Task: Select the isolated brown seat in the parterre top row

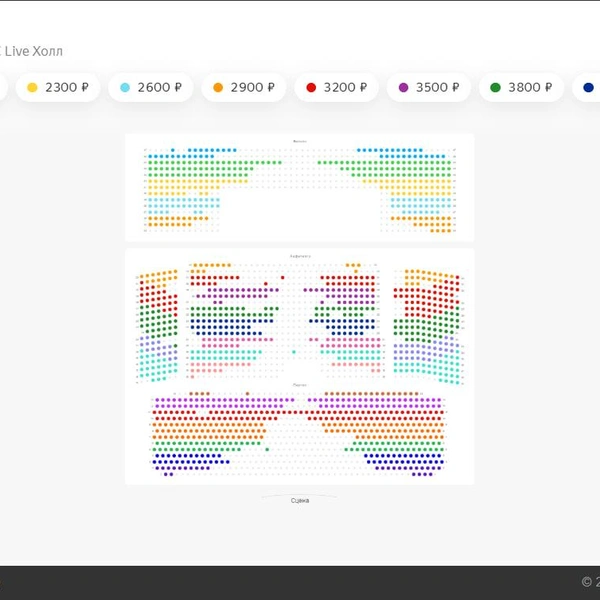Action: pos(247,394)
